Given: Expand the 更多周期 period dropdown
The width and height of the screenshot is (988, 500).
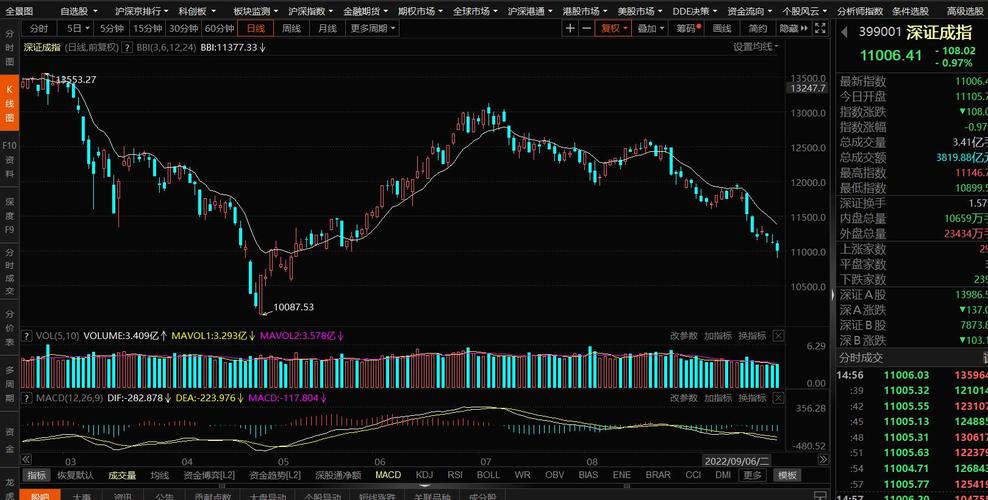Looking at the screenshot, I should coord(372,29).
